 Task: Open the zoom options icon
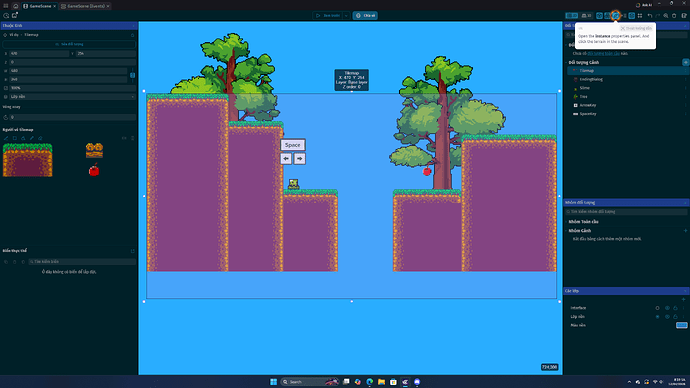[666, 15]
